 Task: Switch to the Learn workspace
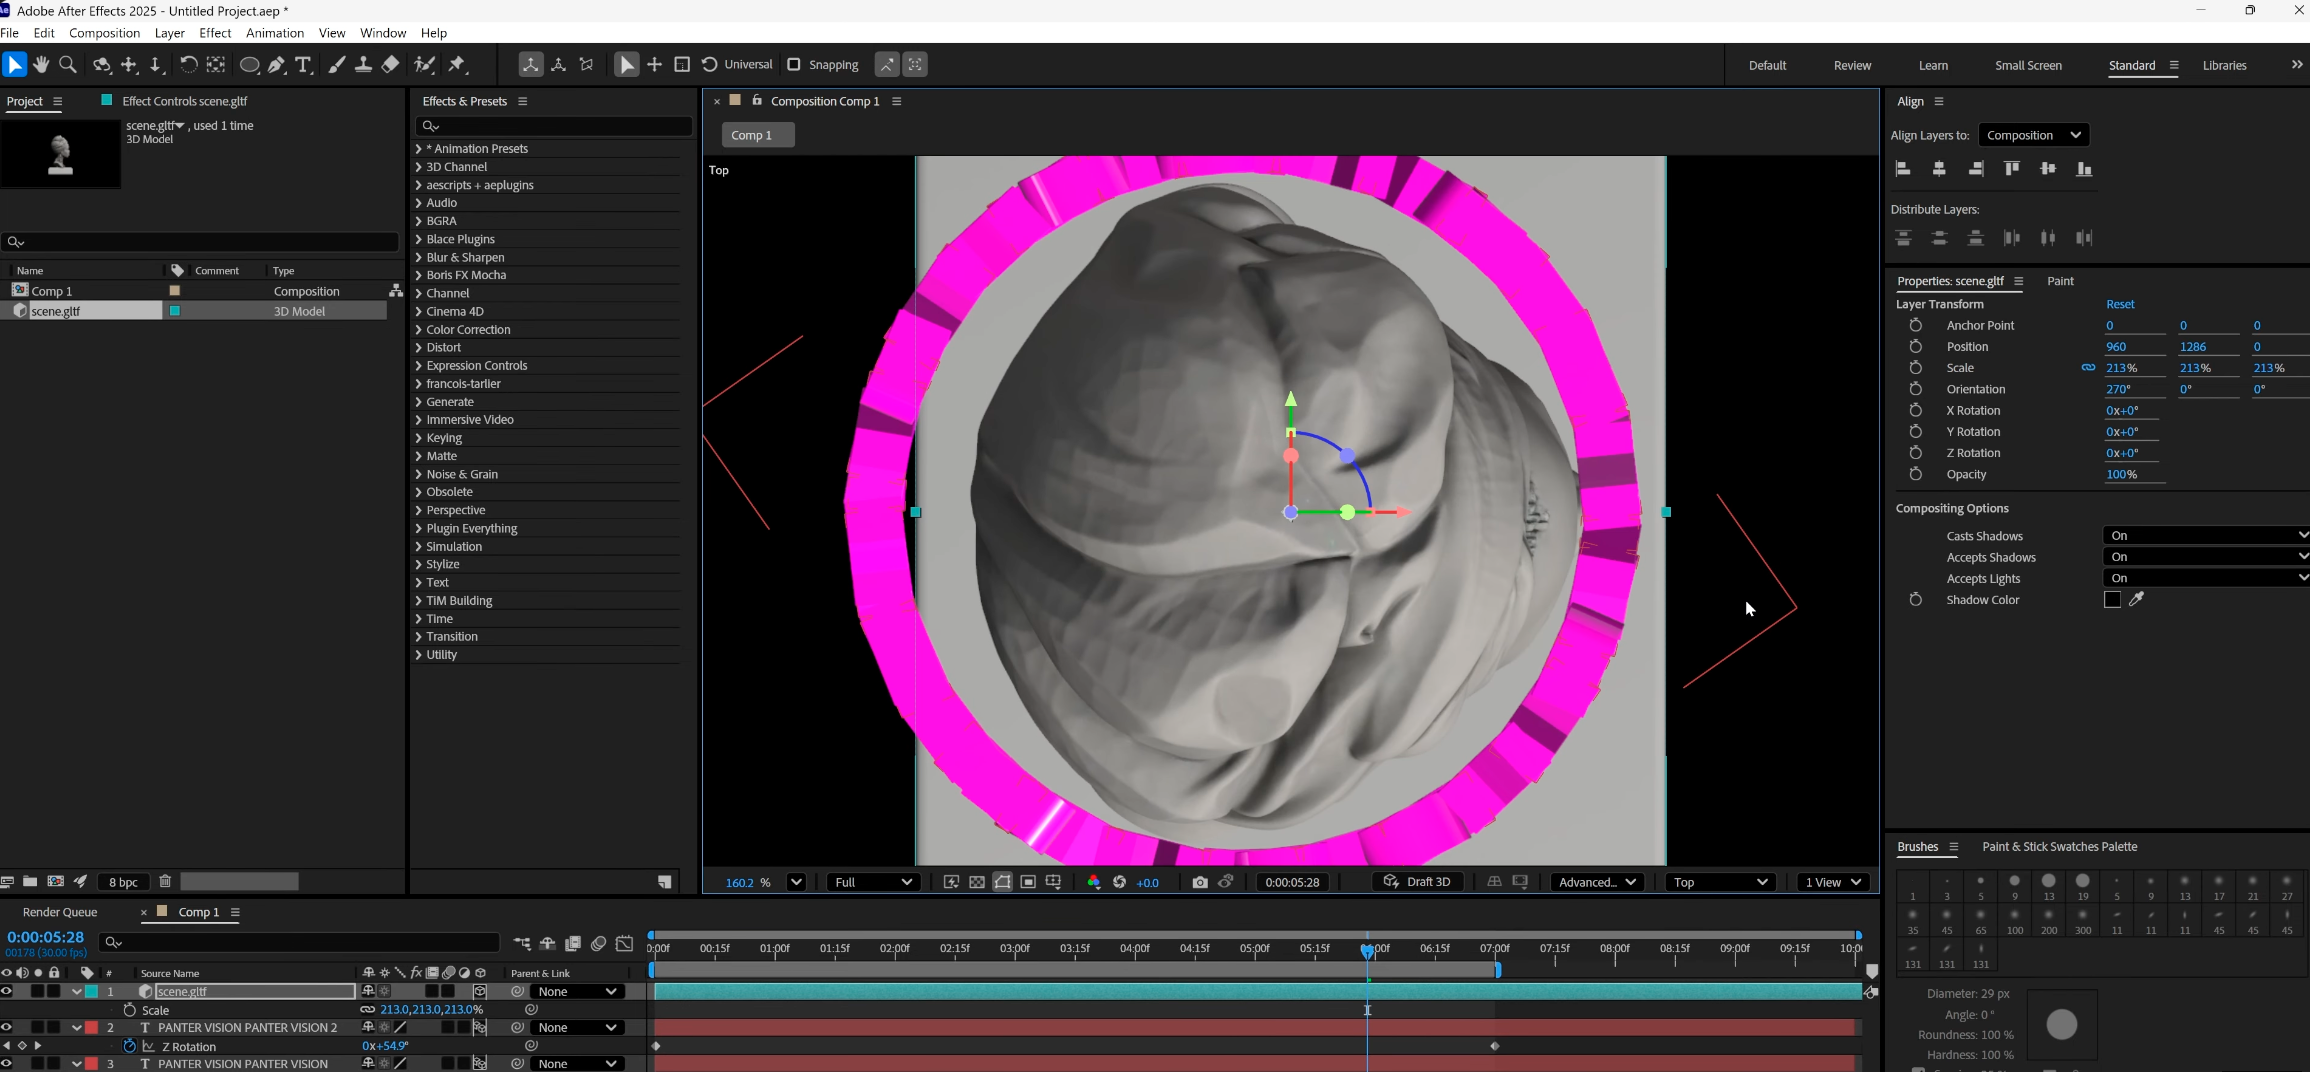tap(1932, 65)
